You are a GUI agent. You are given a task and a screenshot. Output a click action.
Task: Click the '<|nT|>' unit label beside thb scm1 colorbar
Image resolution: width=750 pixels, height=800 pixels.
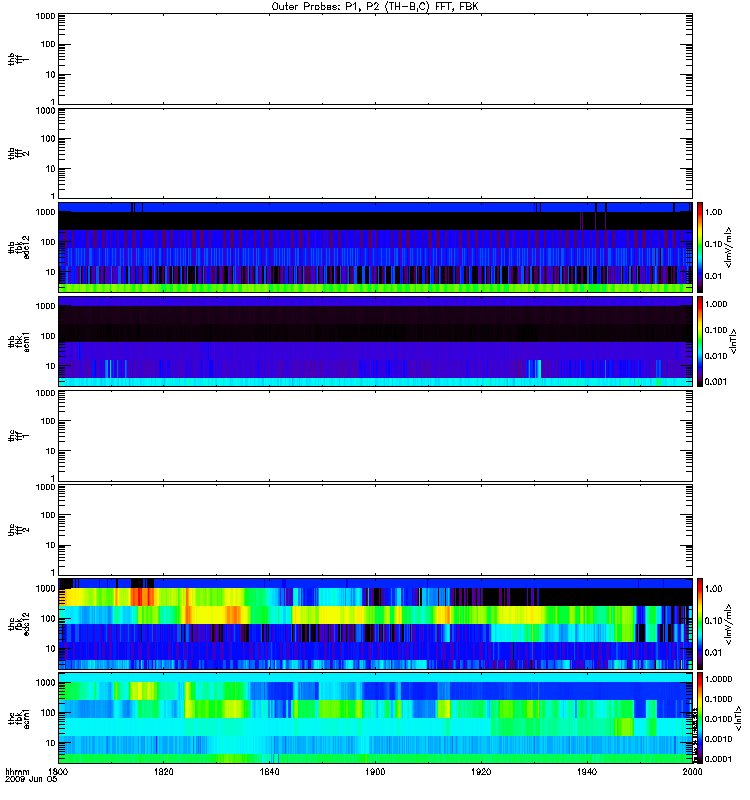click(x=733, y=341)
